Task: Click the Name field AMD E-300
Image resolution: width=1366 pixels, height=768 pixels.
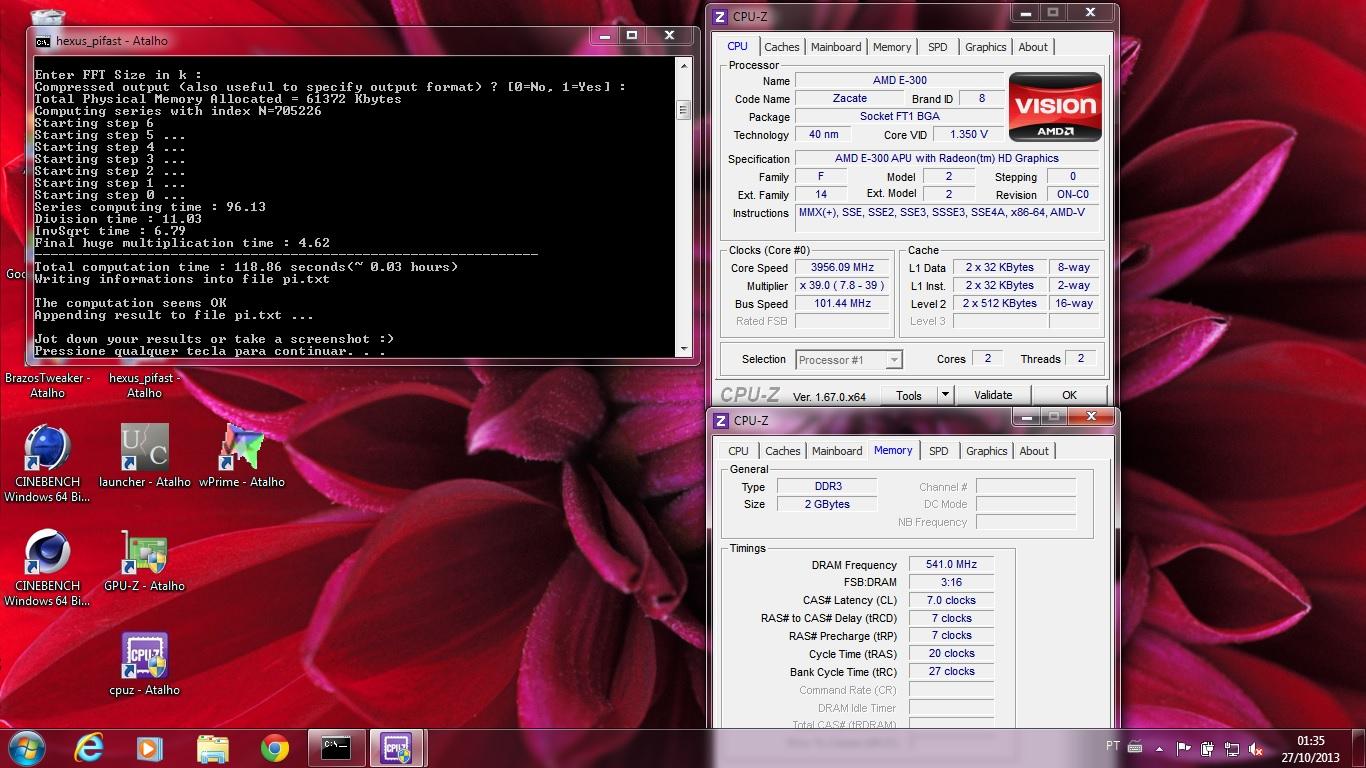Action: (x=899, y=80)
